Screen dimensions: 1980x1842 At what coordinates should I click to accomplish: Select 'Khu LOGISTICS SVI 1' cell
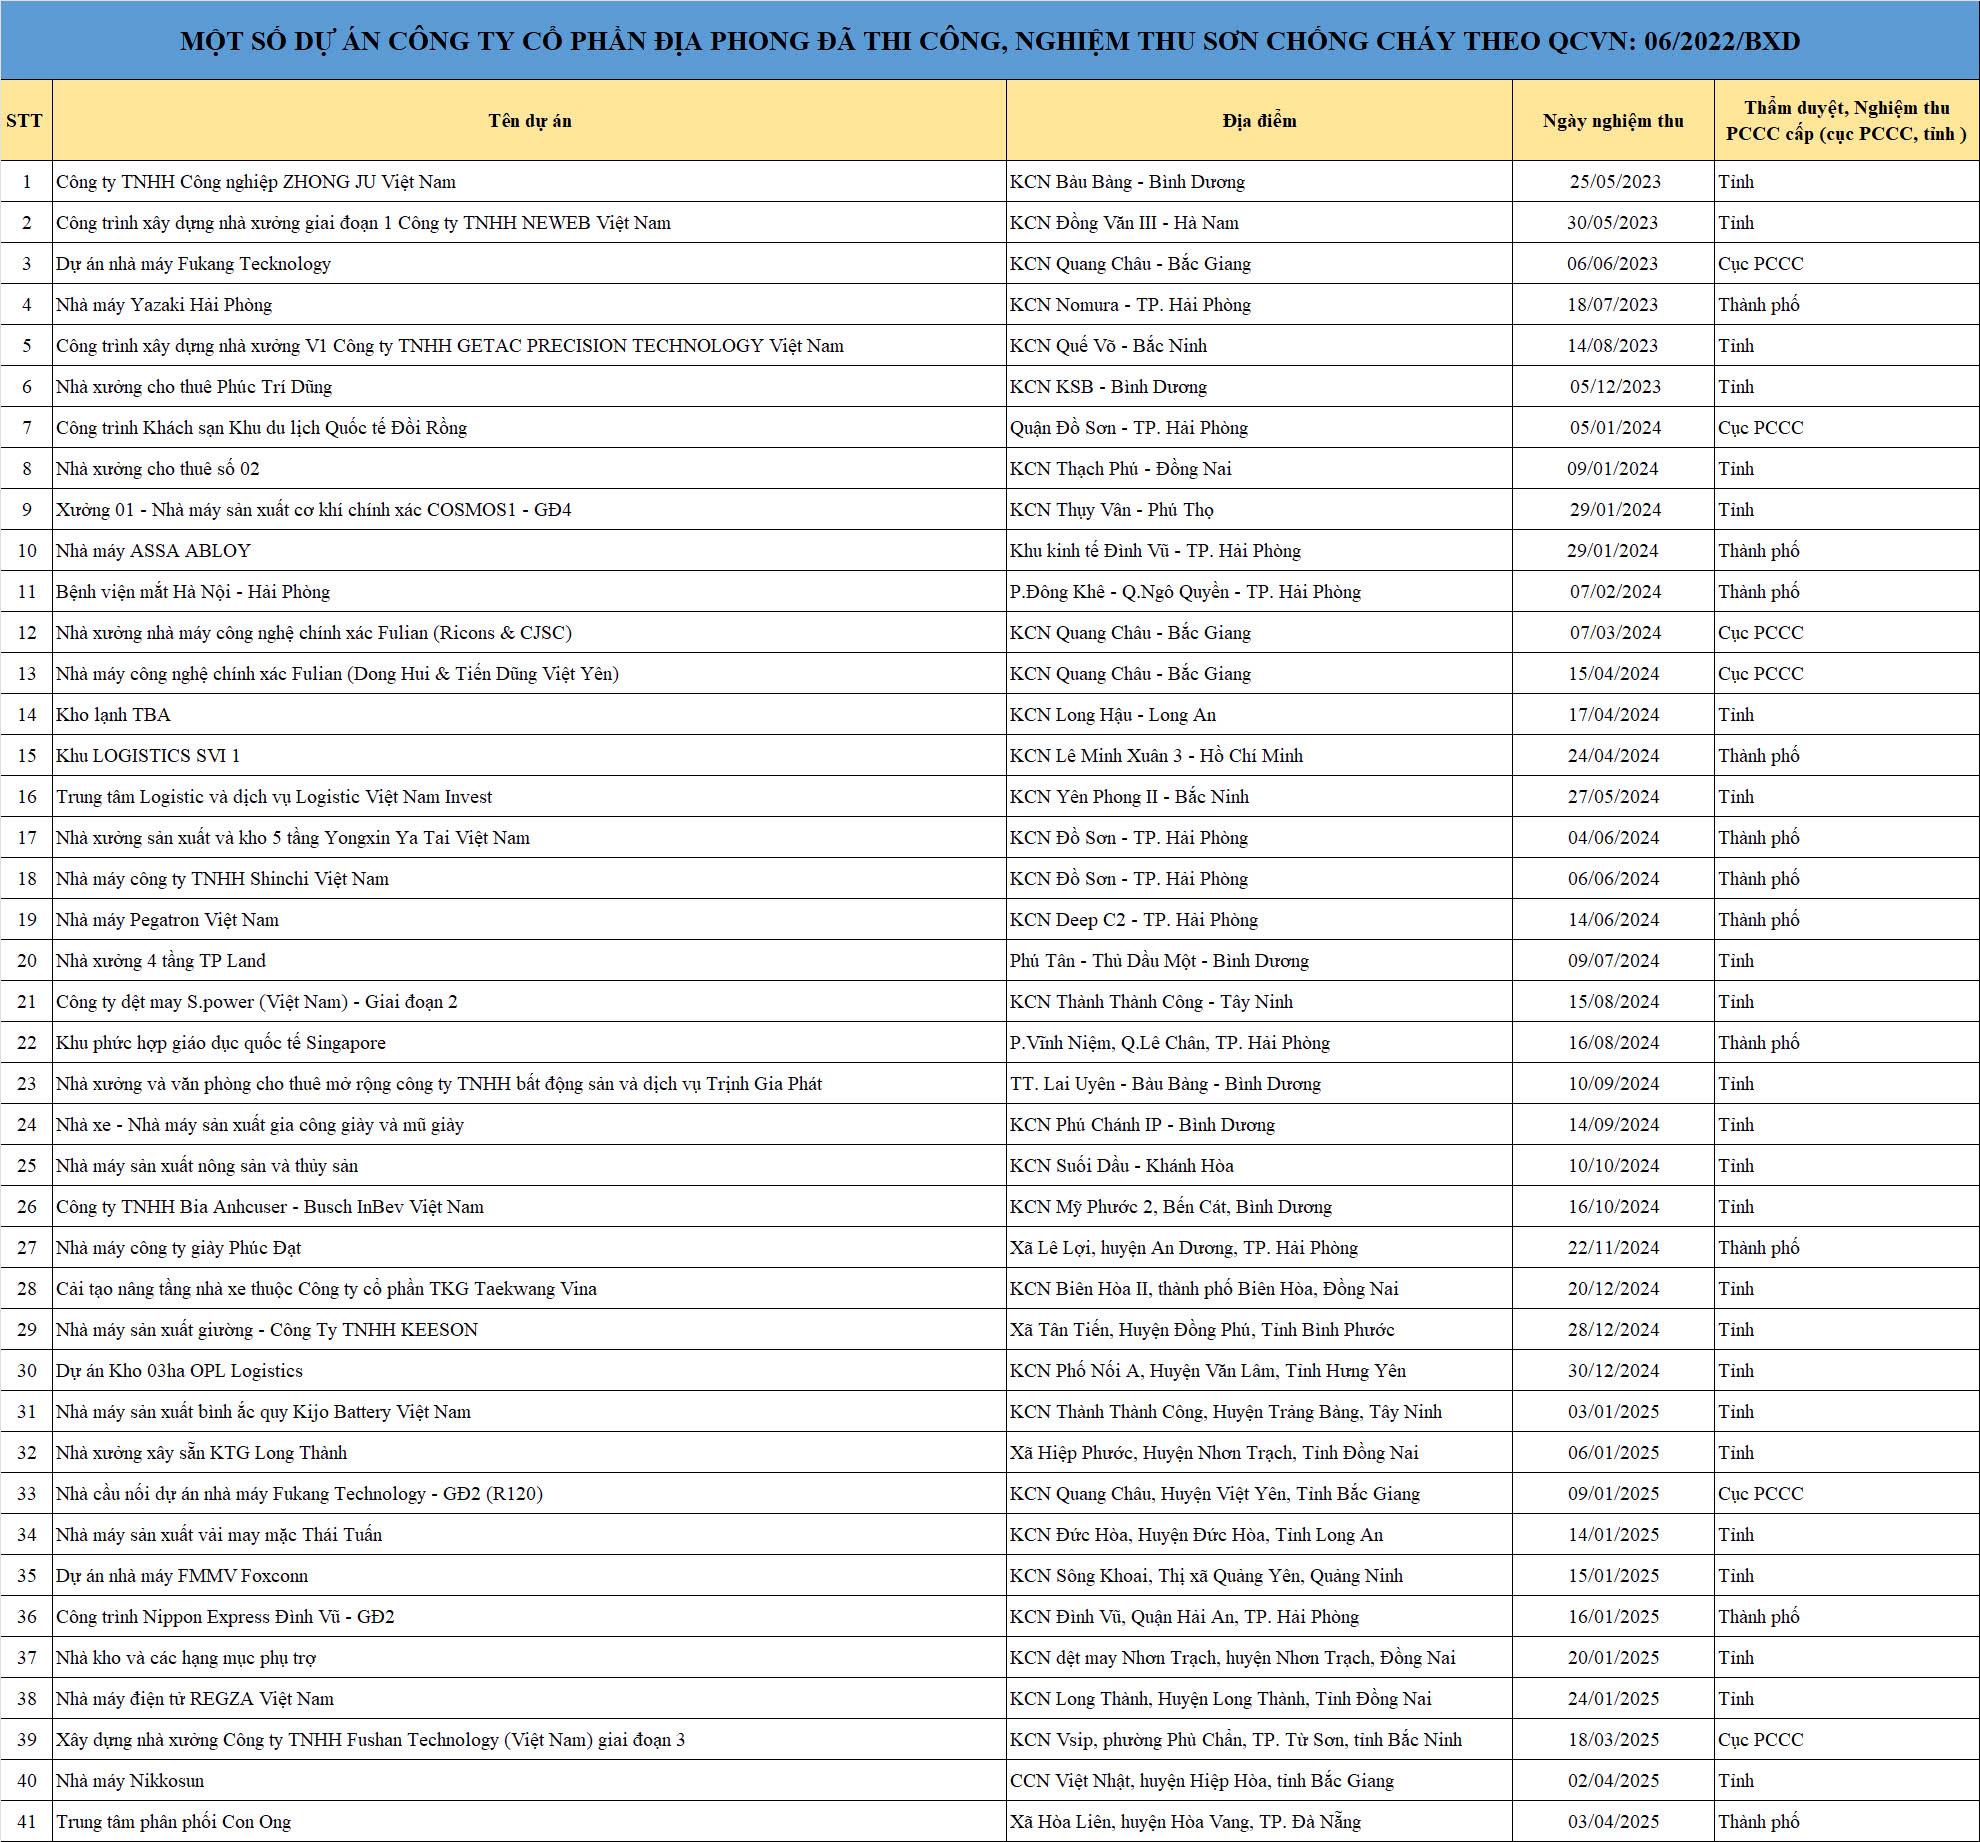pos(529,756)
